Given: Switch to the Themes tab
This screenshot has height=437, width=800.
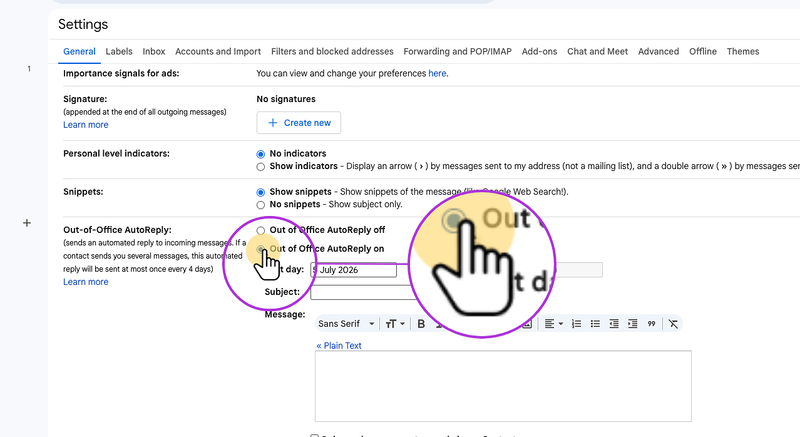Looking at the screenshot, I should (x=743, y=52).
